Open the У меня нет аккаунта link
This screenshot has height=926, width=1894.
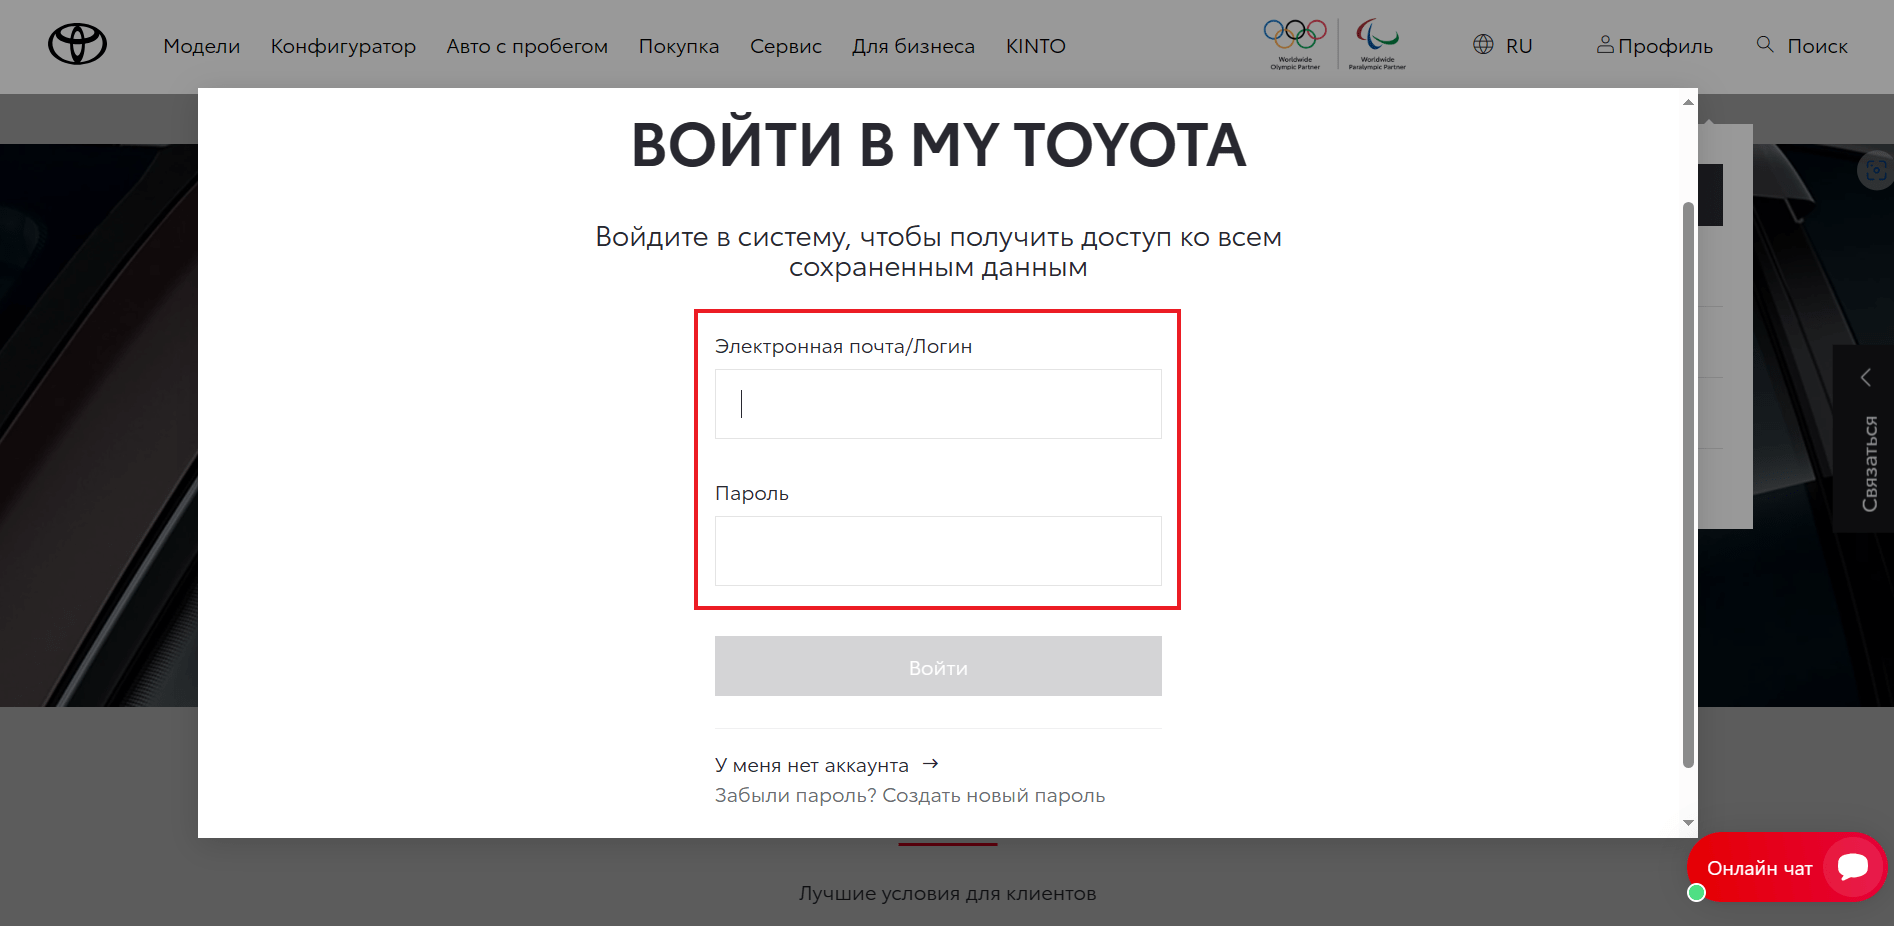pos(812,765)
